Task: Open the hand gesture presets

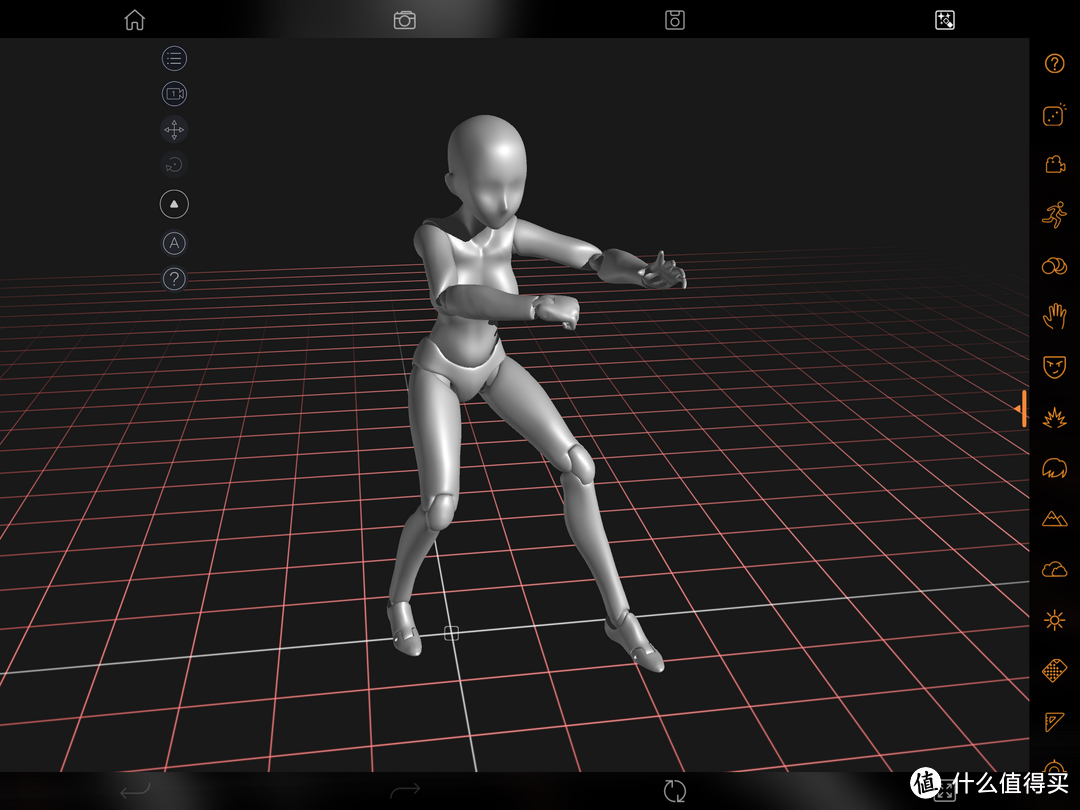Action: point(1055,316)
